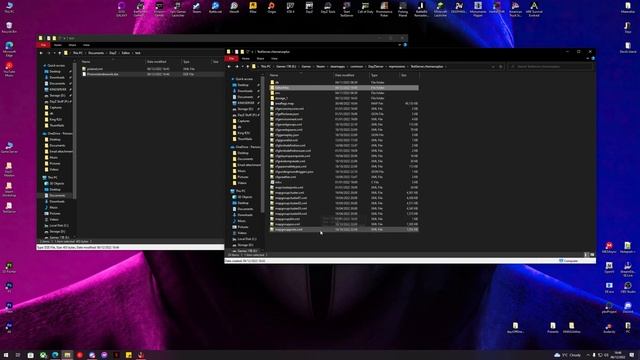This screenshot has width=640, height=360.
Task: Open View tab in front Explorer window
Action: pos(274,59)
